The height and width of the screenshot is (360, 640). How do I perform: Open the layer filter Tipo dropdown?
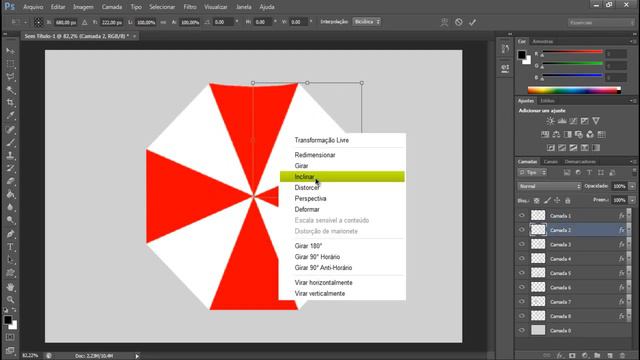tap(532, 173)
